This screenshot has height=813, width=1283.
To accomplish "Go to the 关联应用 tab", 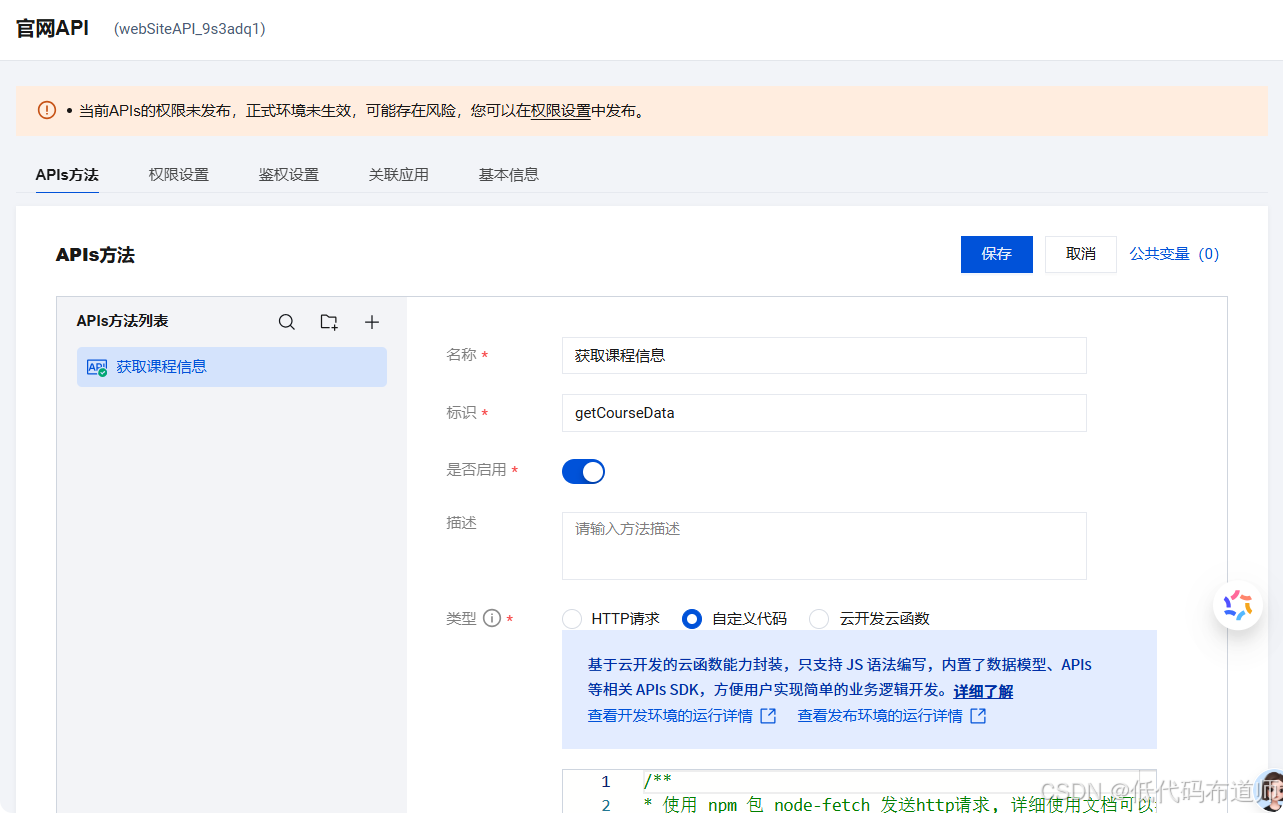I will pyautogui.click(x=399, y=174).
